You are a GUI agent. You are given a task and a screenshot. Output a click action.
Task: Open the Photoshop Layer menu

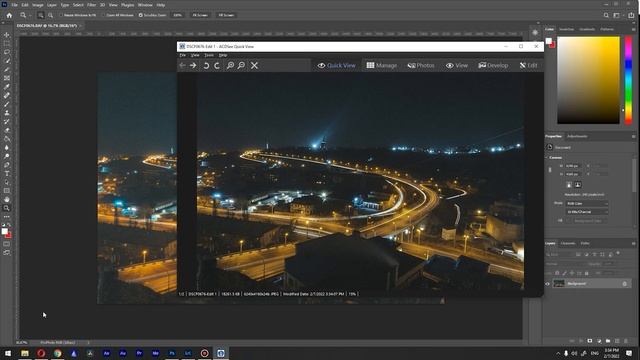52,5
